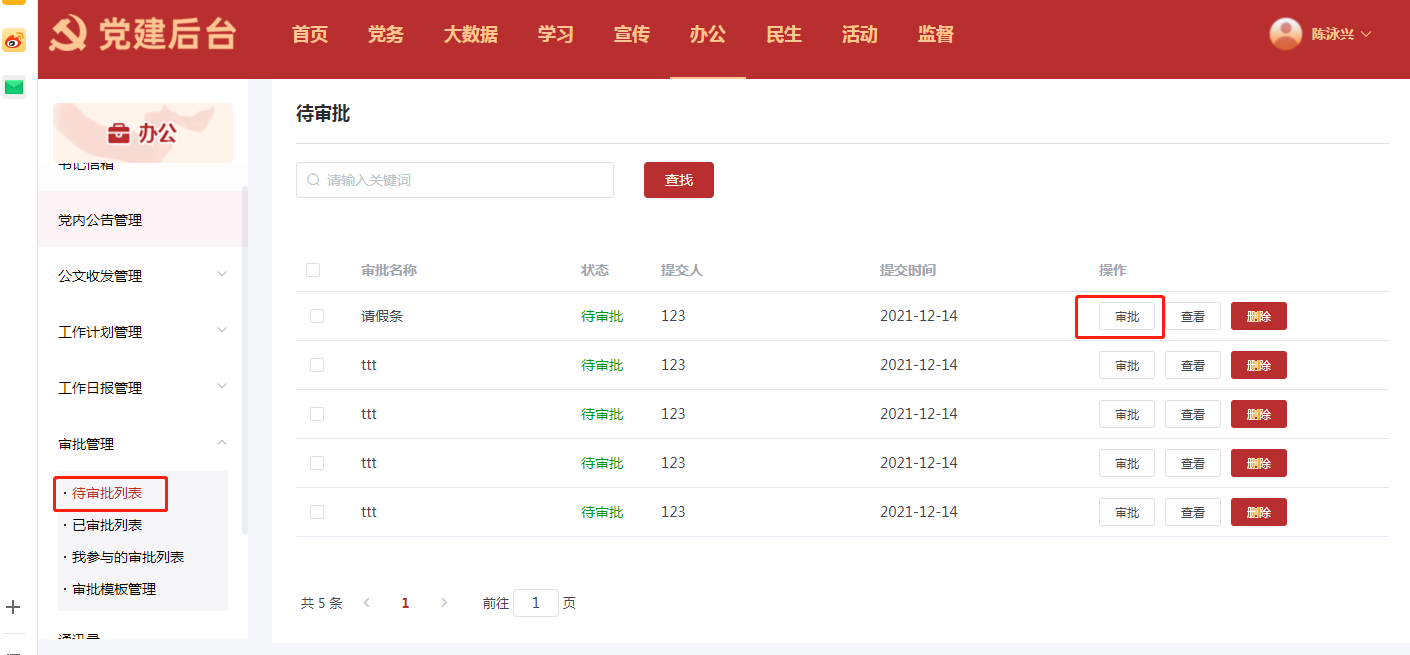Click the user avatar picture
1410x655 pixels.
(1285, 34)
